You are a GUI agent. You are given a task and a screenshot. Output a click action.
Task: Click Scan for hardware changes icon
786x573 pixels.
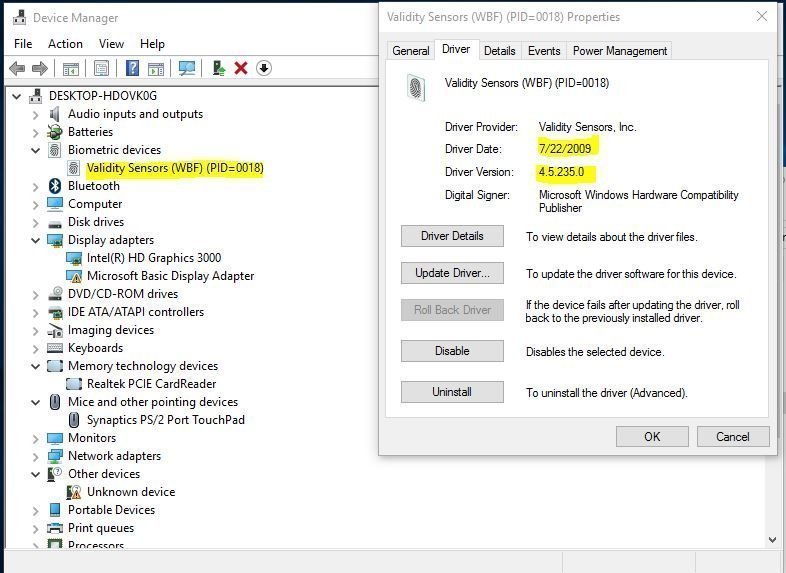point(187,68)
